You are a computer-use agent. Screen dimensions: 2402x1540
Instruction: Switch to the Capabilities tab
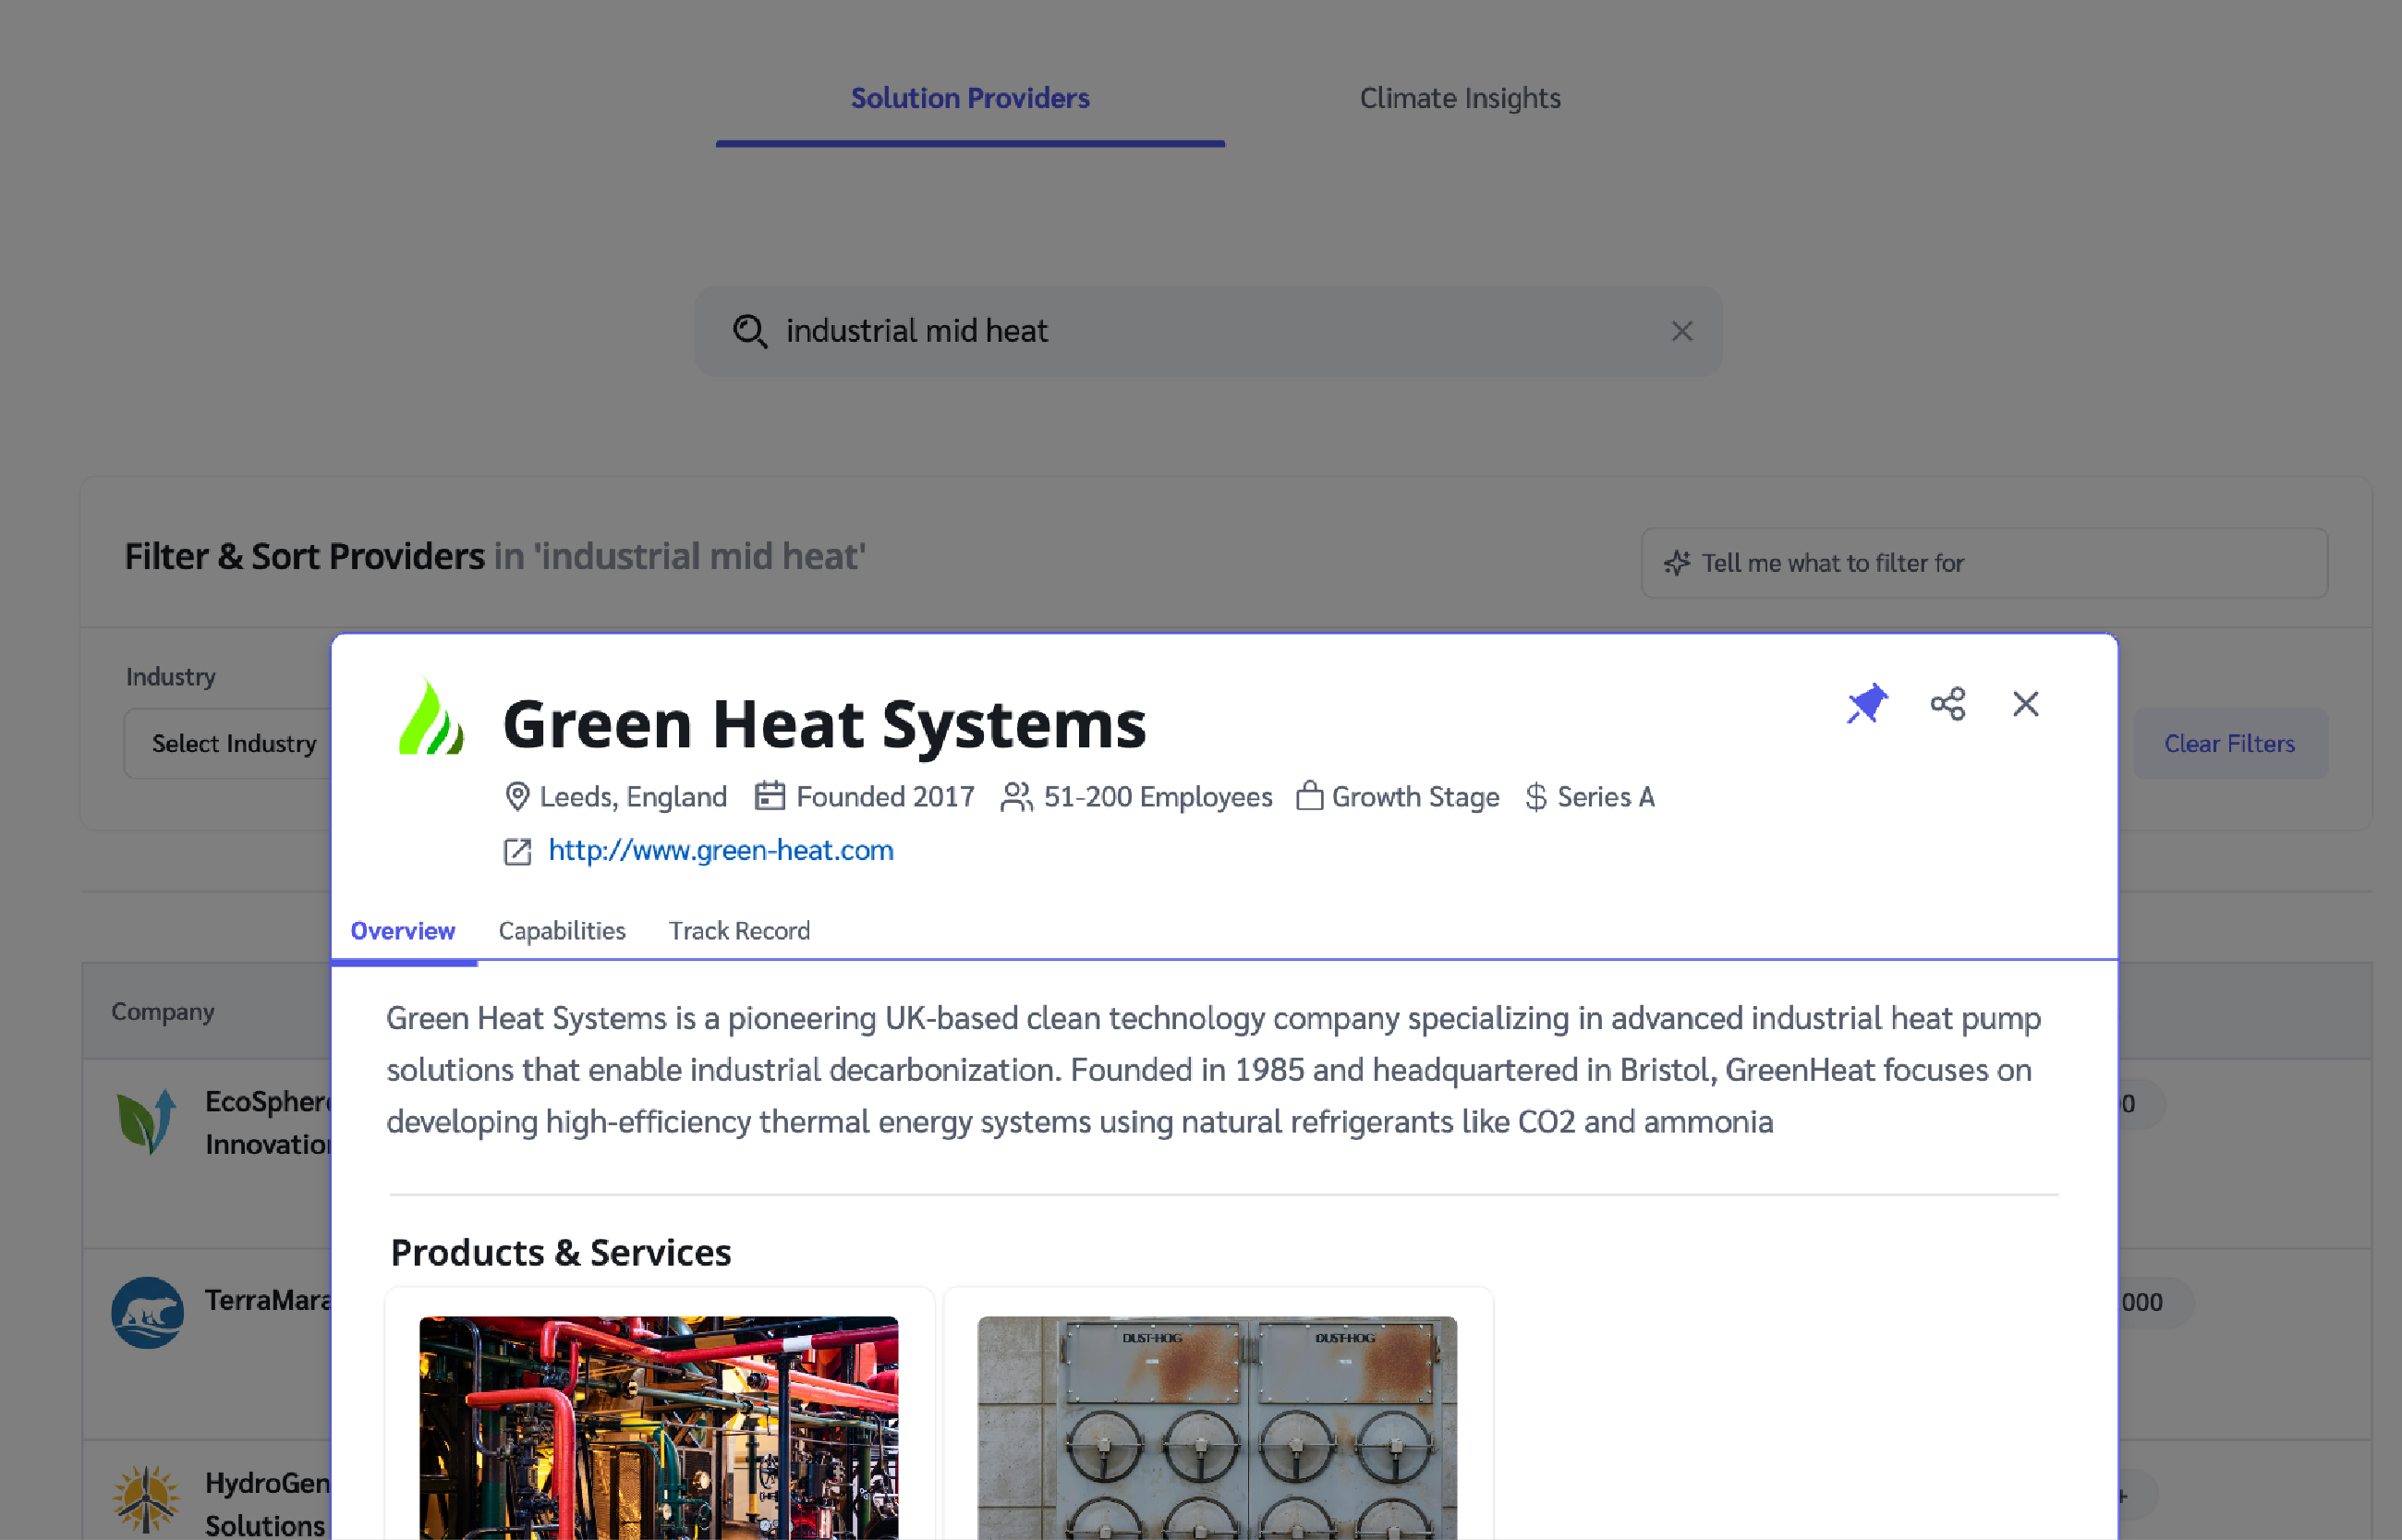point(562,931)
